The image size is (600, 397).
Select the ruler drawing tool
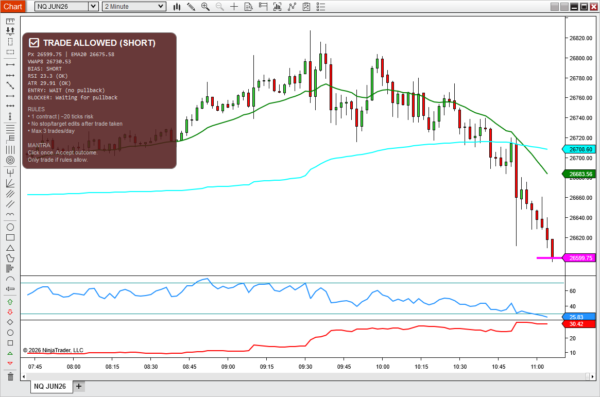pos(10,21)
